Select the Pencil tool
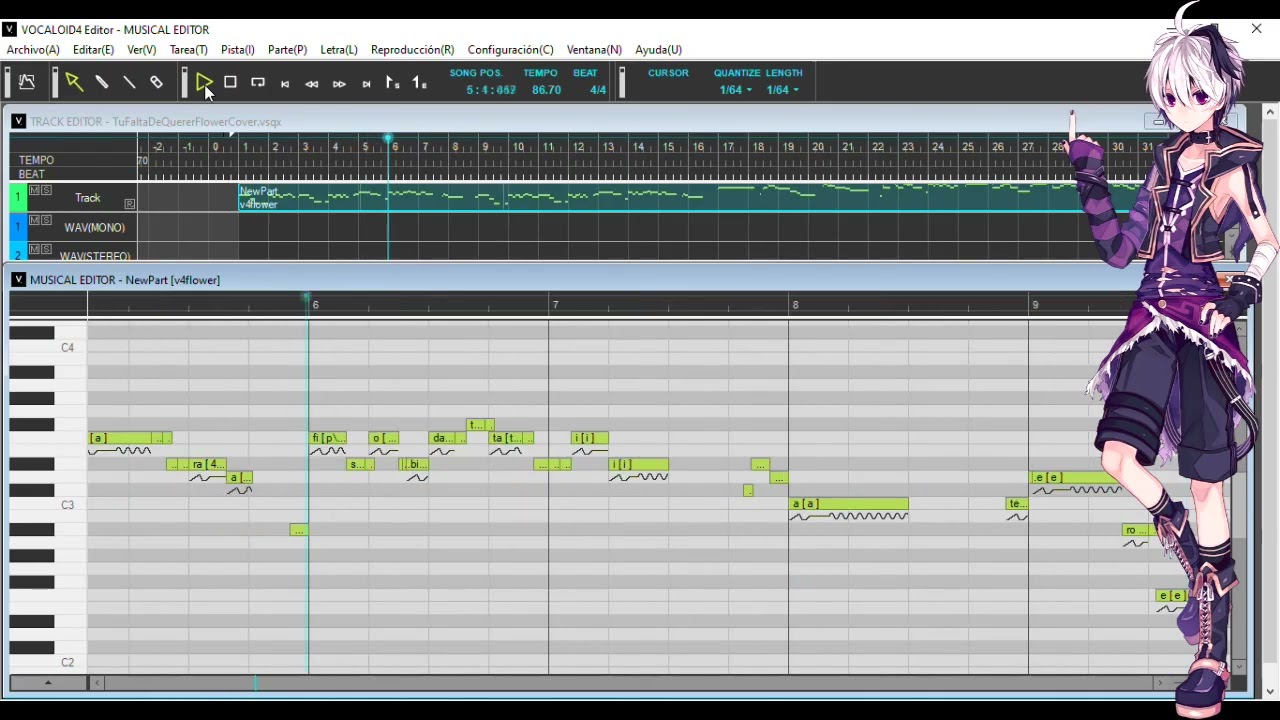The image size is (1280, 720). [102, 83]
